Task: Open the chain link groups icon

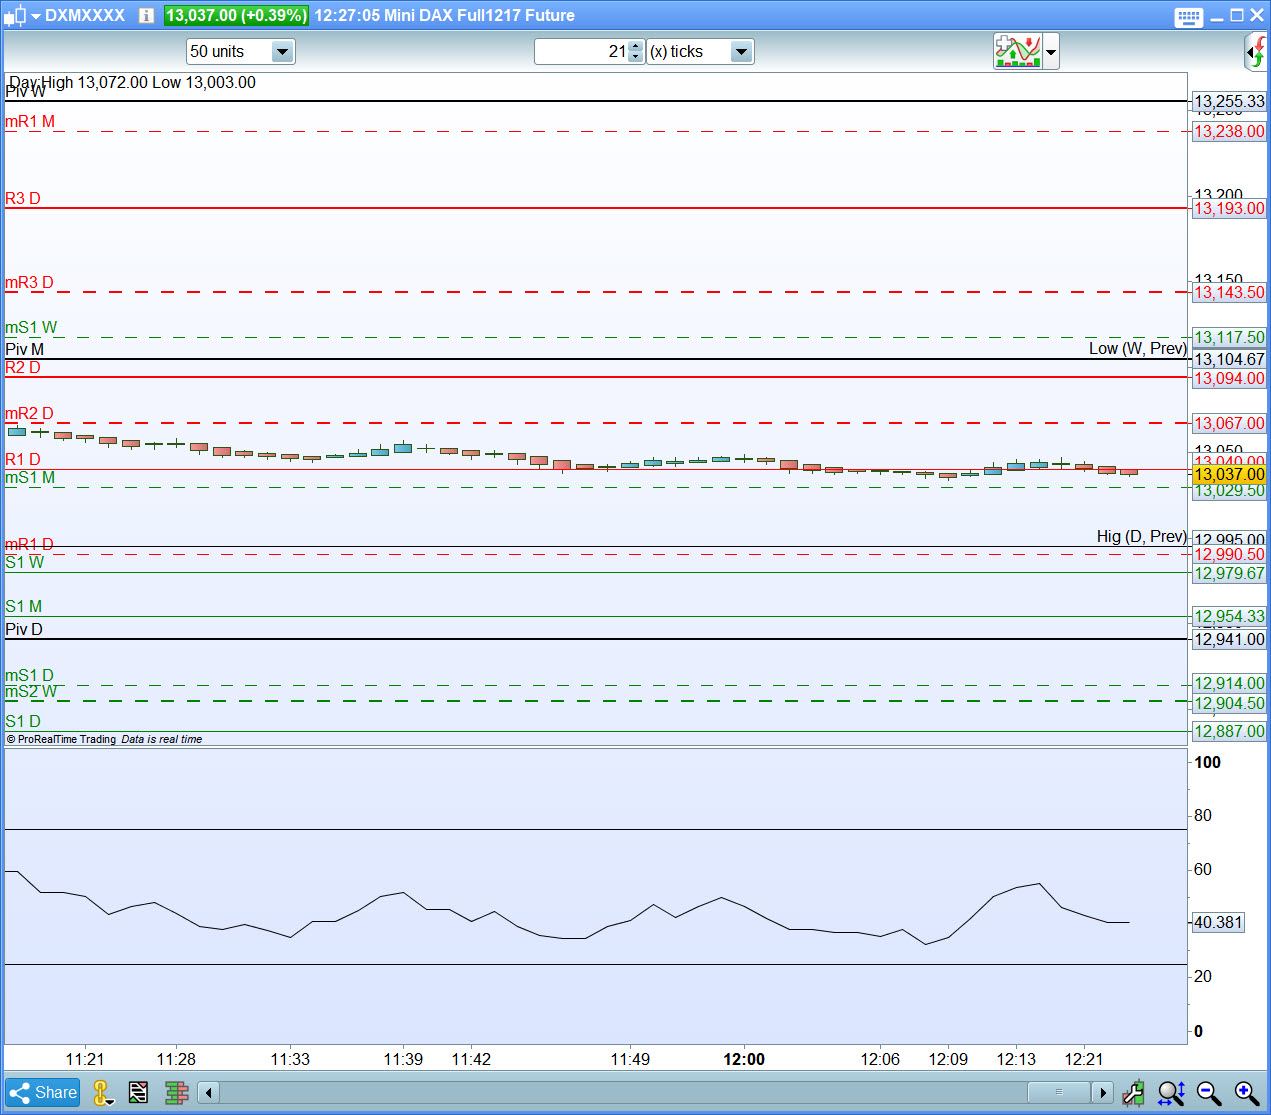Action: click(x=102, y=1093)
